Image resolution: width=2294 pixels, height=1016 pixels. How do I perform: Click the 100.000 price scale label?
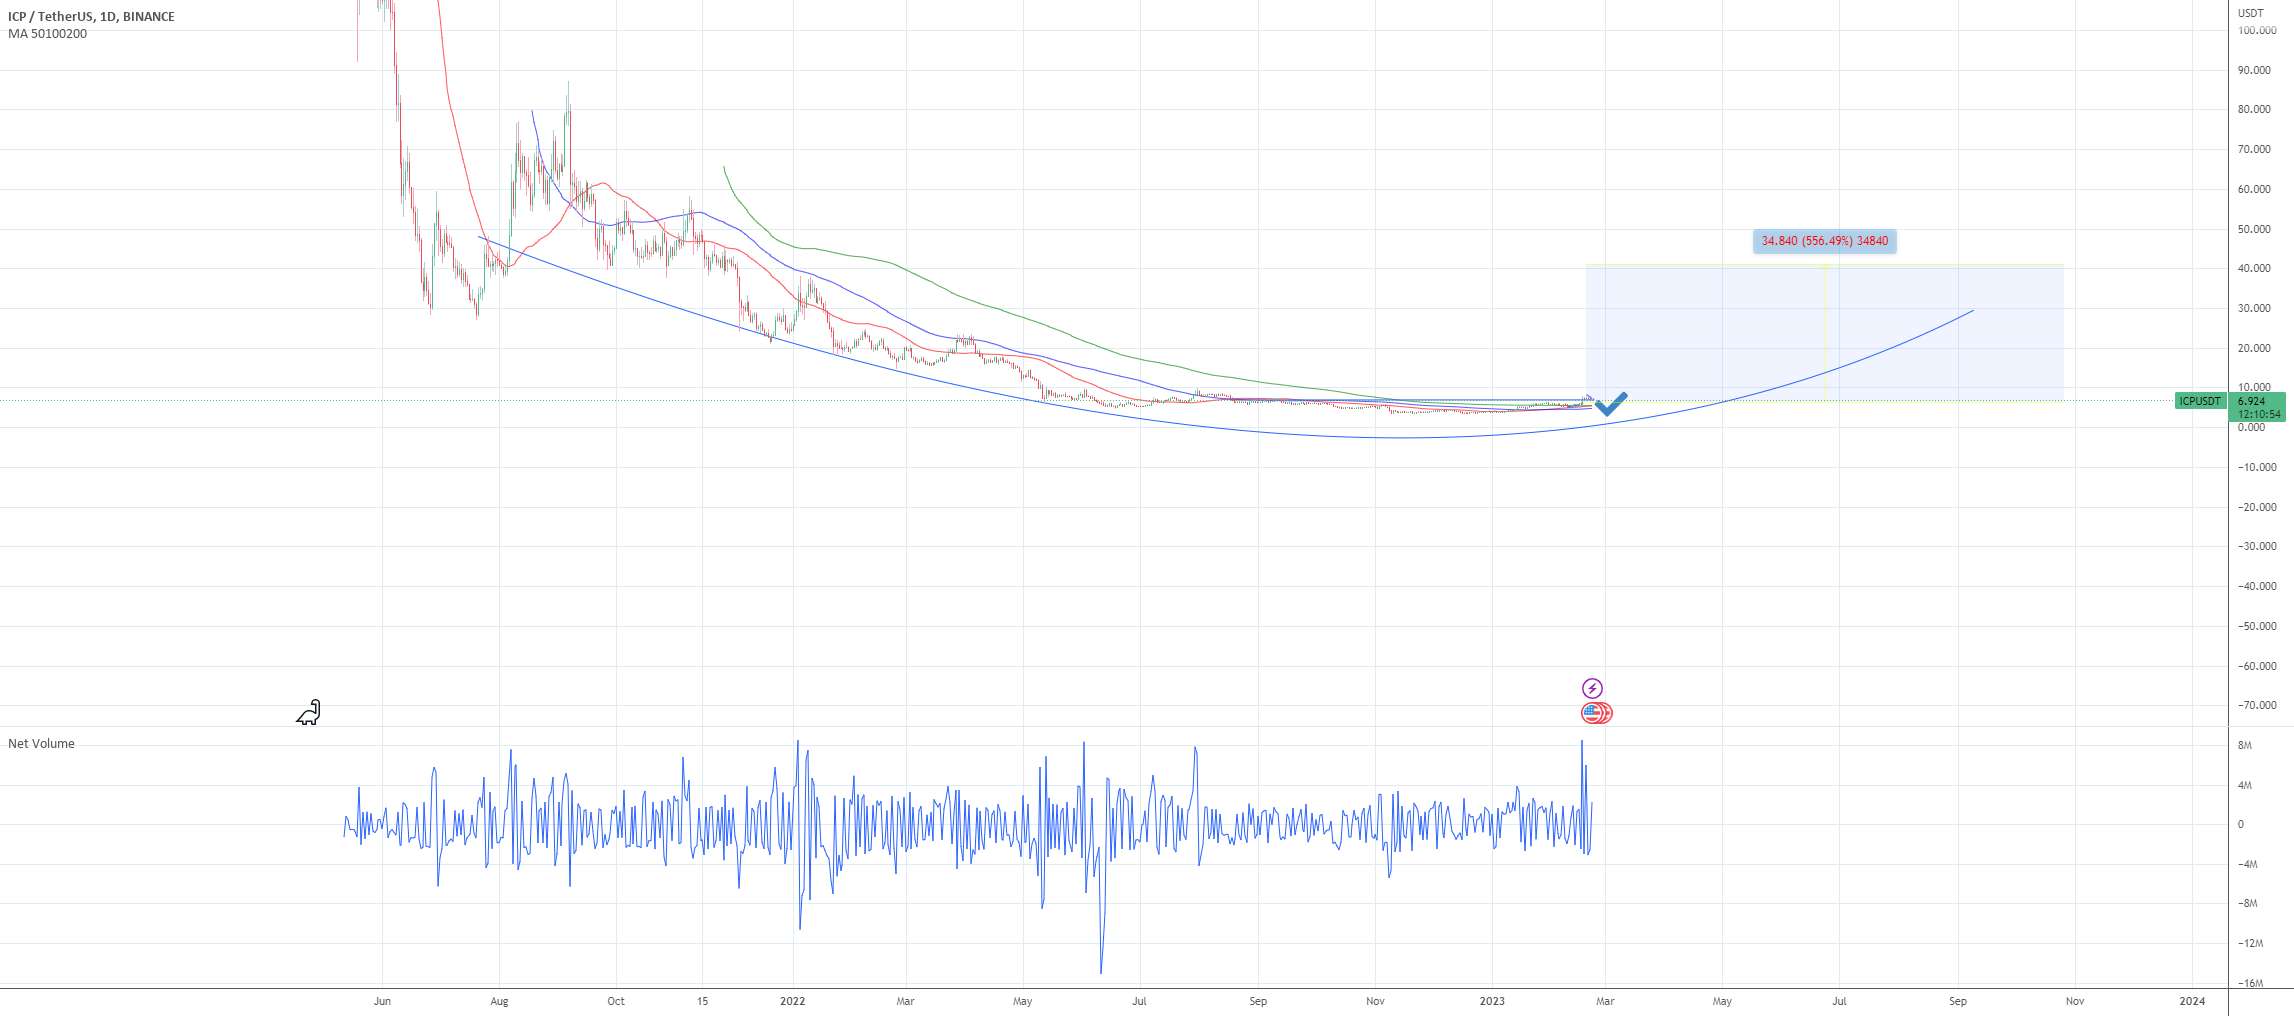click(x=2257, y=30)
